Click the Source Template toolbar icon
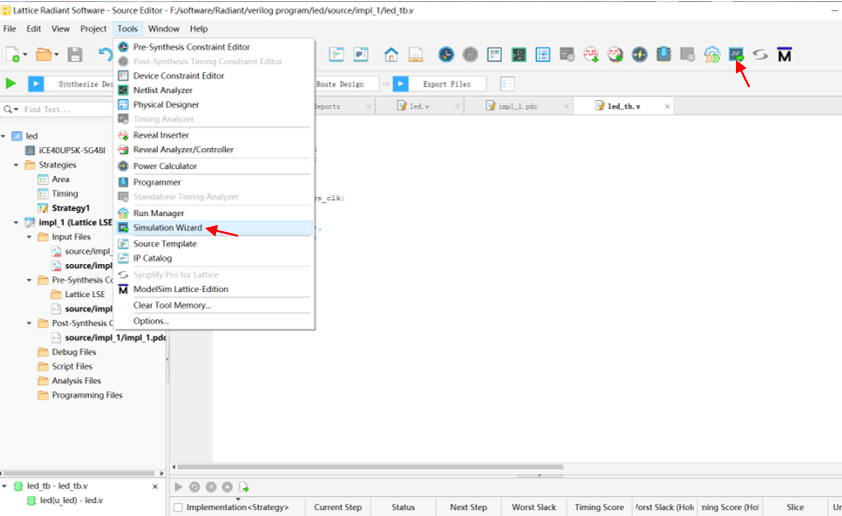 click(337, 54)
